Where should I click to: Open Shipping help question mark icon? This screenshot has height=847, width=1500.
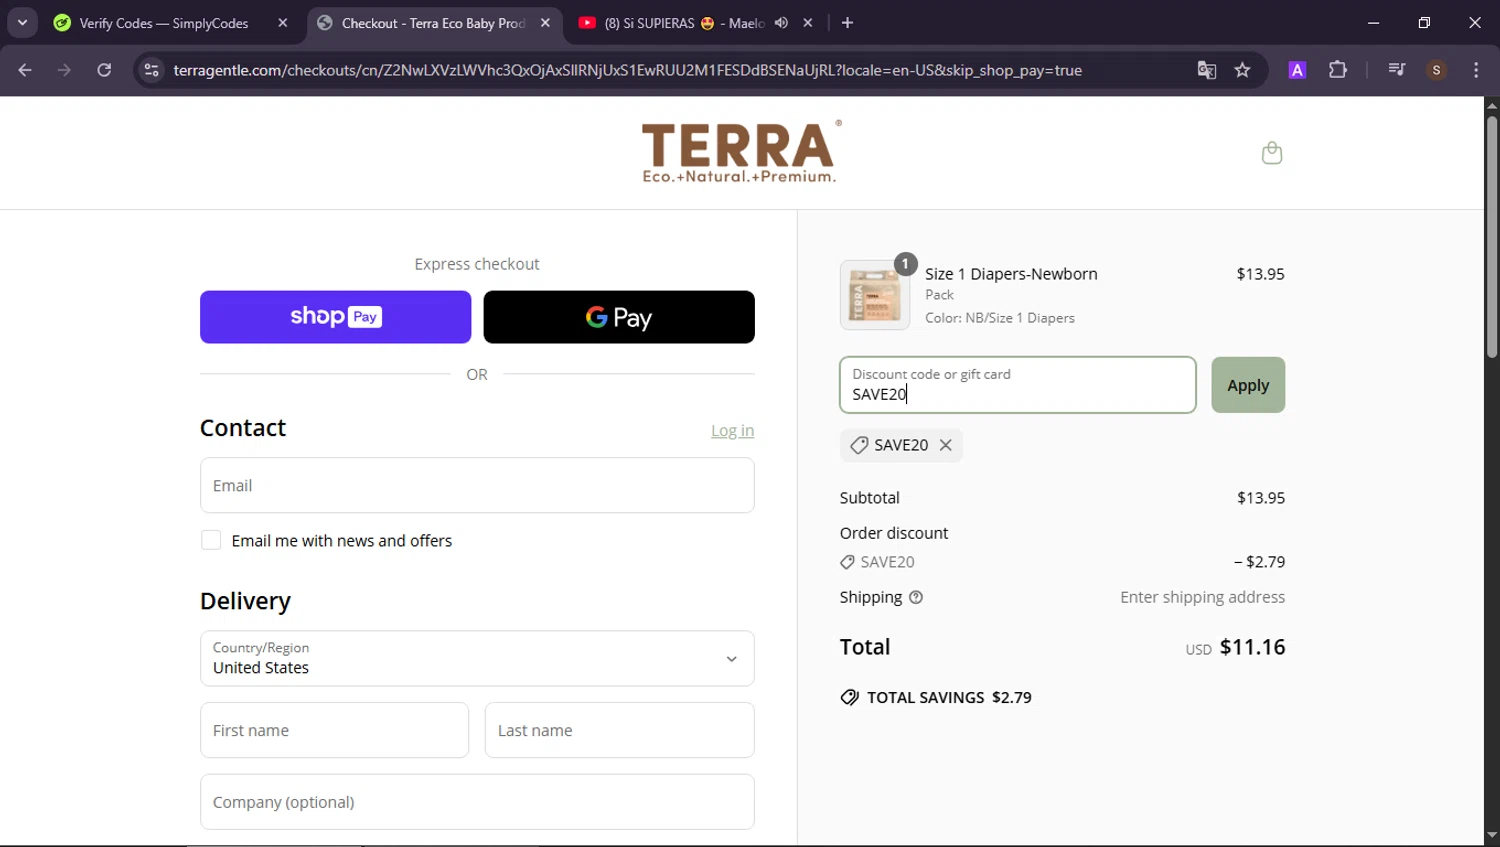(916, 597)
